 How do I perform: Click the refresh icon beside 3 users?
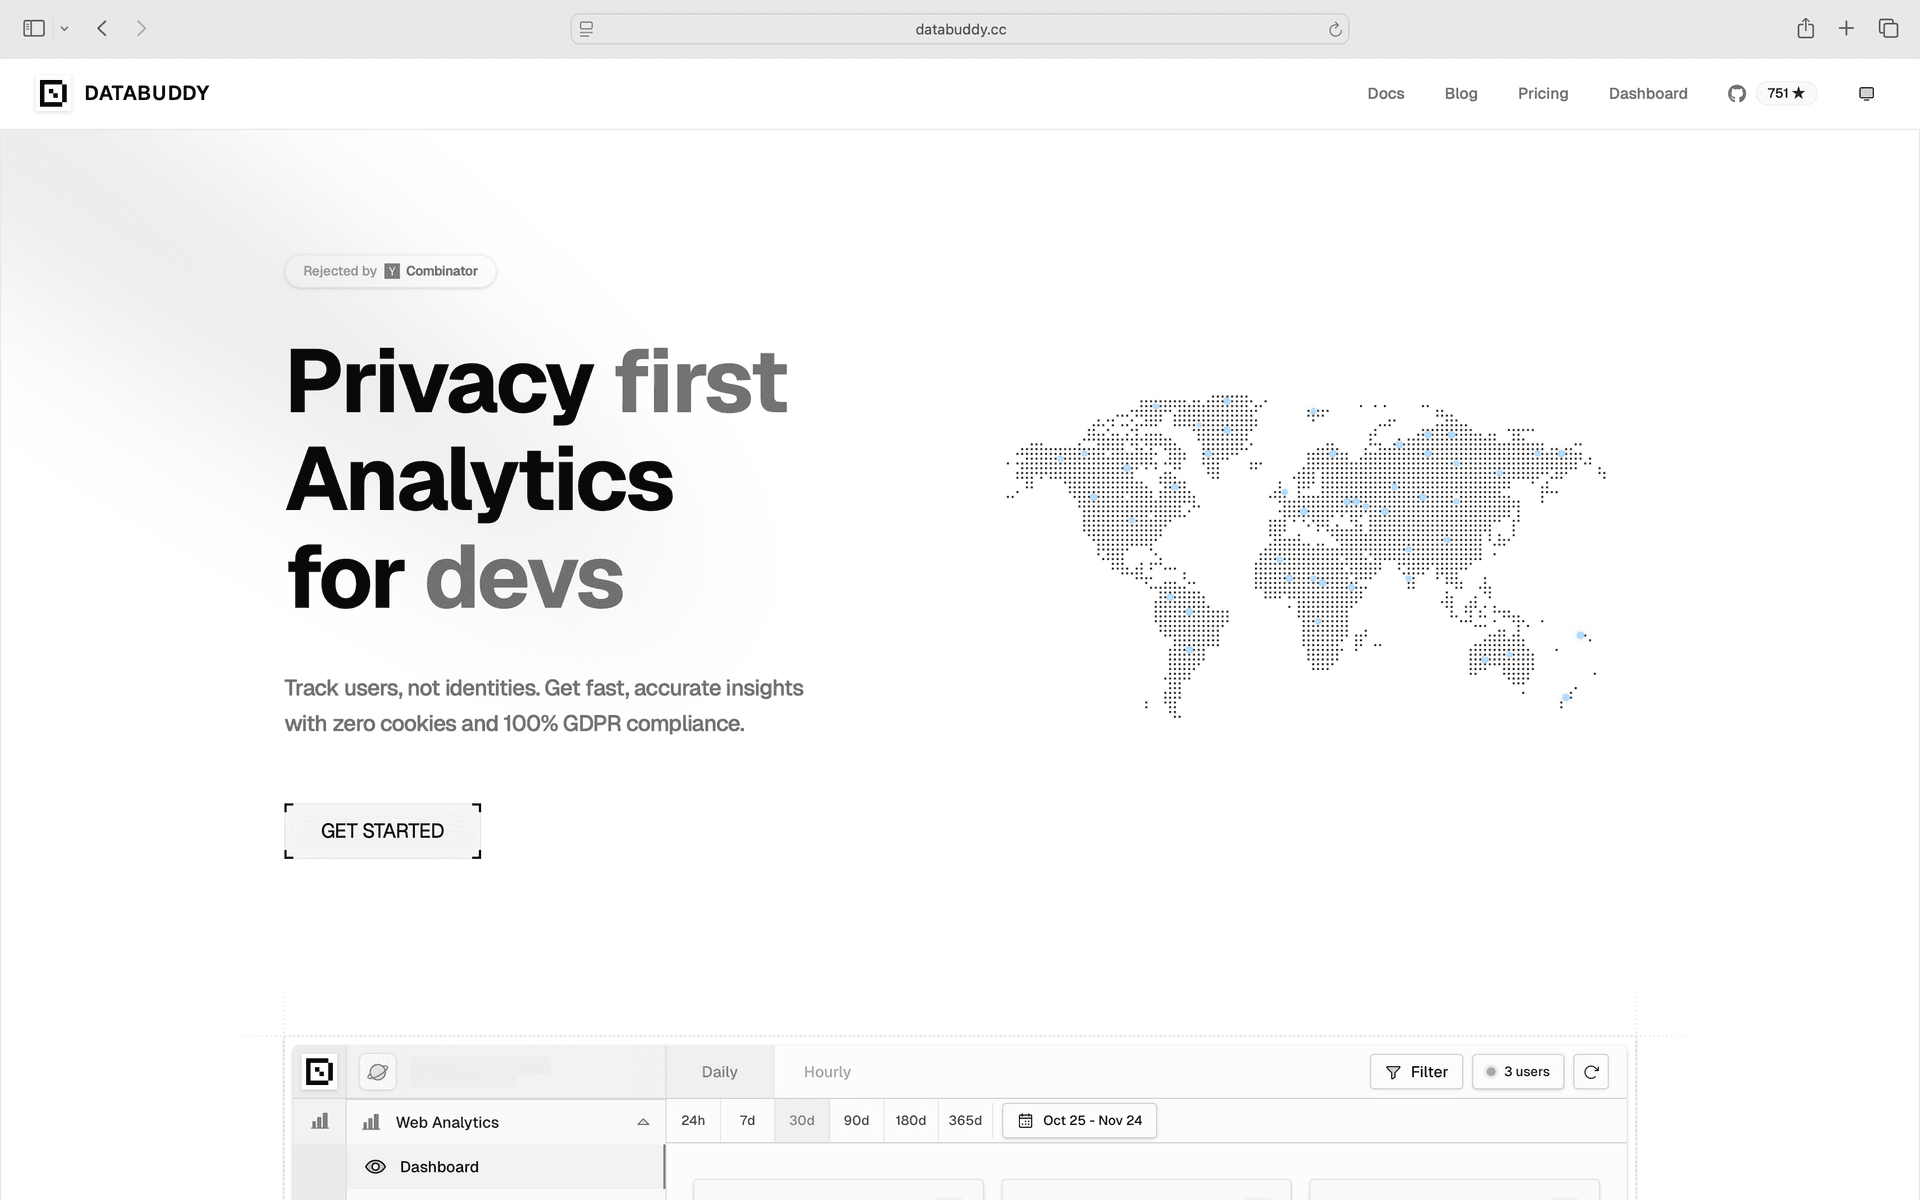[x=1590, y=1071]
